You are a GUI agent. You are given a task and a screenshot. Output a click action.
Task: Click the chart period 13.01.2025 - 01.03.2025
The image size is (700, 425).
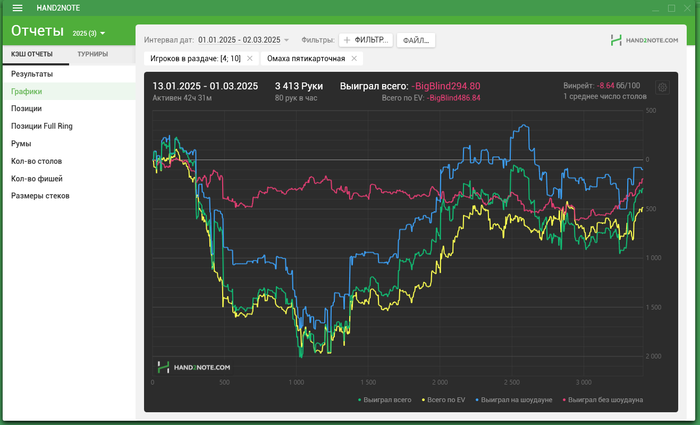pos(205,86)
